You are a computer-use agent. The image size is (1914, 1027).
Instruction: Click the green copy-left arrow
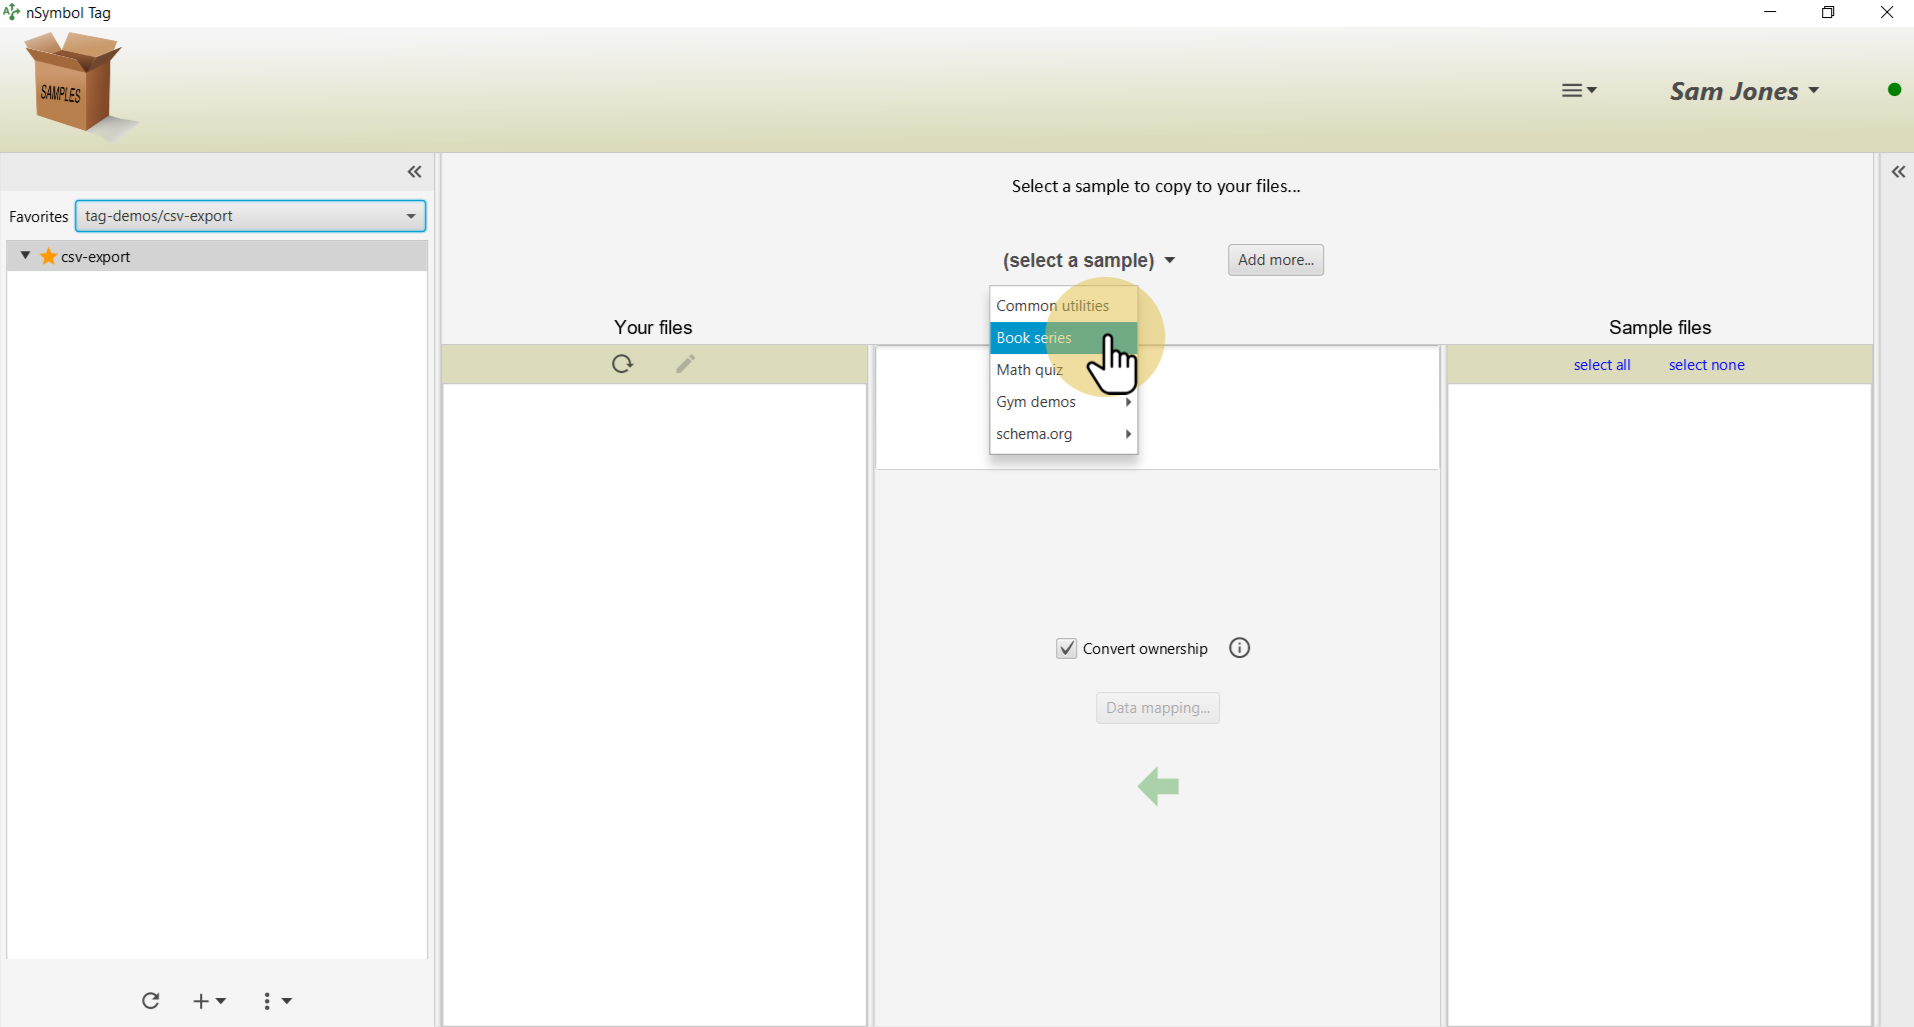(1159, 787)
